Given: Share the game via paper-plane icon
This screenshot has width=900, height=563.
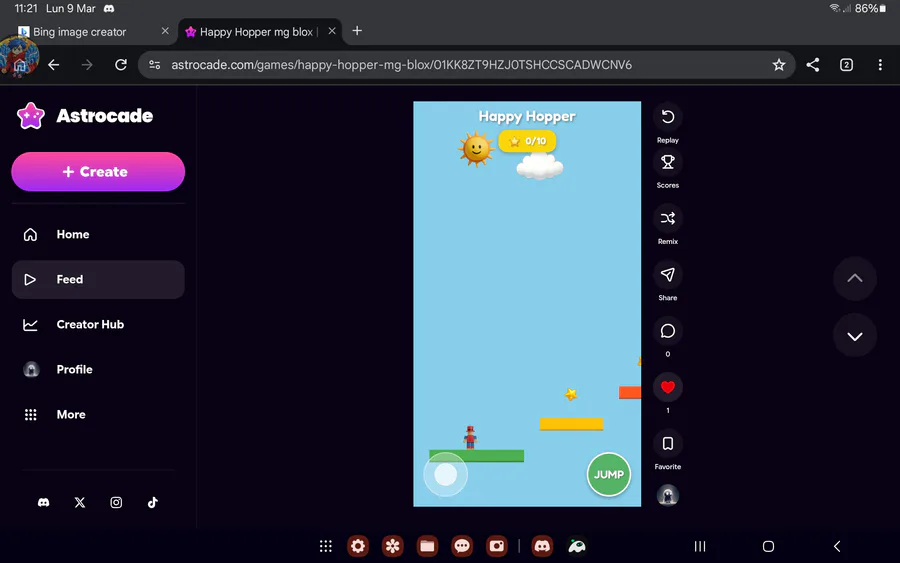Looking at the screenshot, I should [x=668, y=275].
